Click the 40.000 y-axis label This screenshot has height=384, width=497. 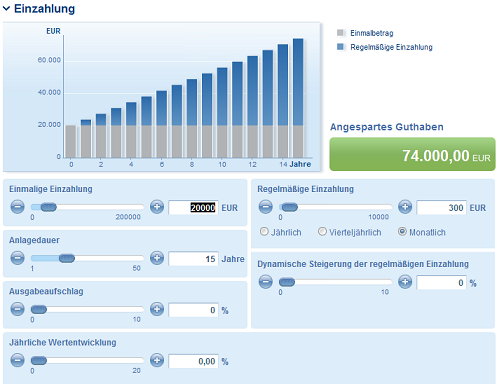pyautogui.click(x=49, y=92)
